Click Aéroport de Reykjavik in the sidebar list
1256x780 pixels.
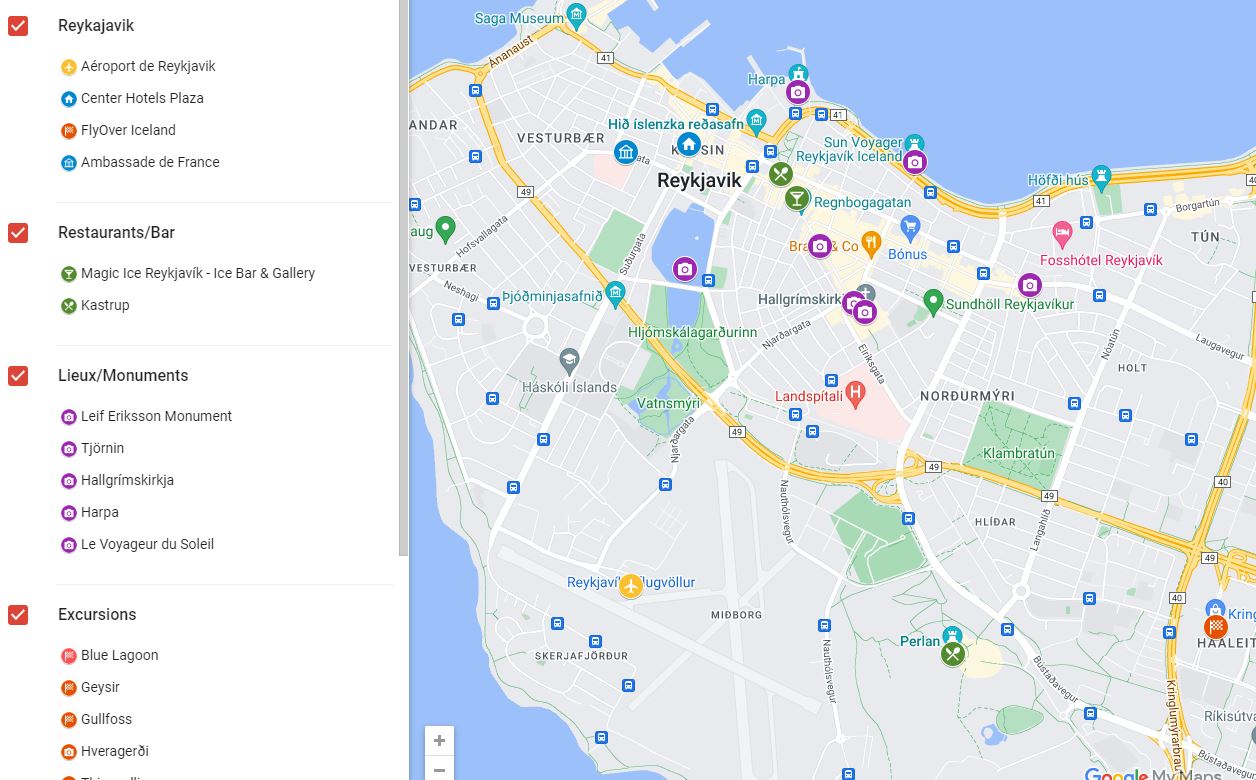coord(148,67)
